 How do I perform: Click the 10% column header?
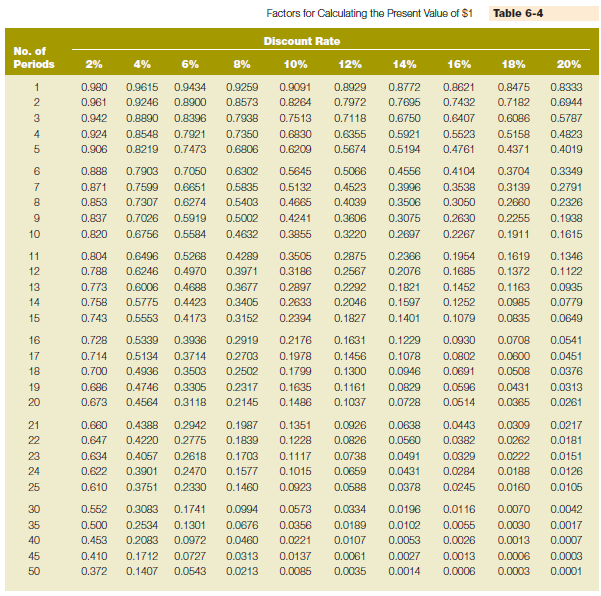click(x=296, y=64)
